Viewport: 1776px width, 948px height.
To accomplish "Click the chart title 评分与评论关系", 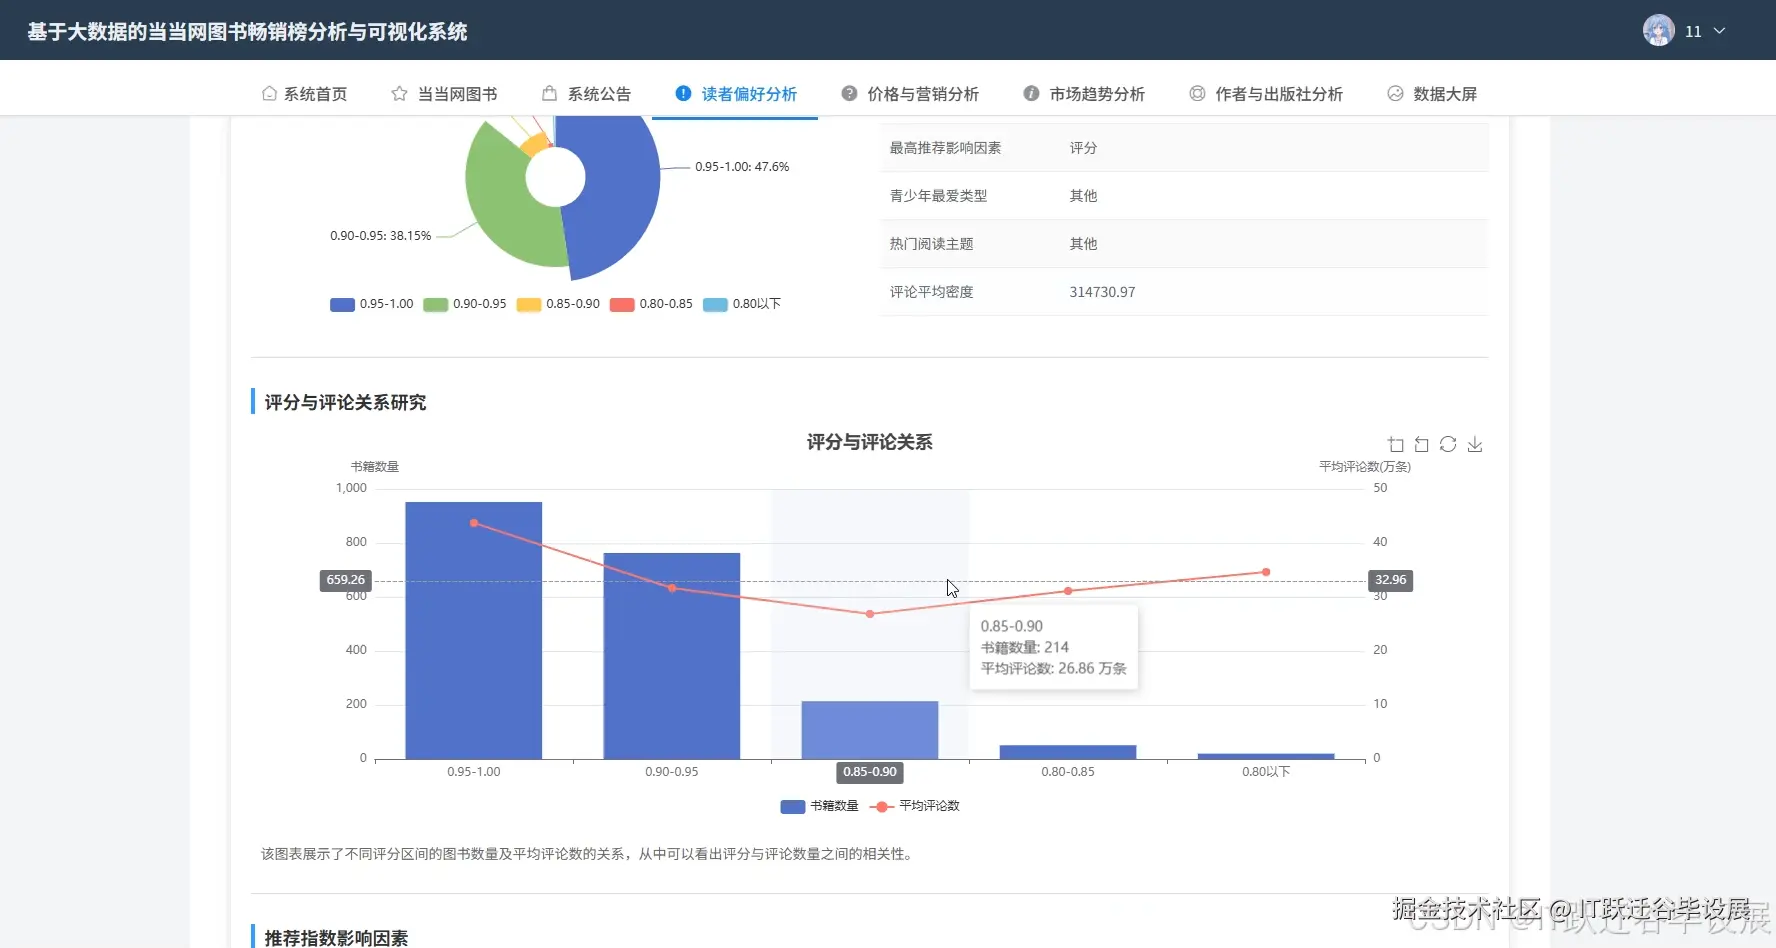I will pyautogui.click(x=869, y=442).
